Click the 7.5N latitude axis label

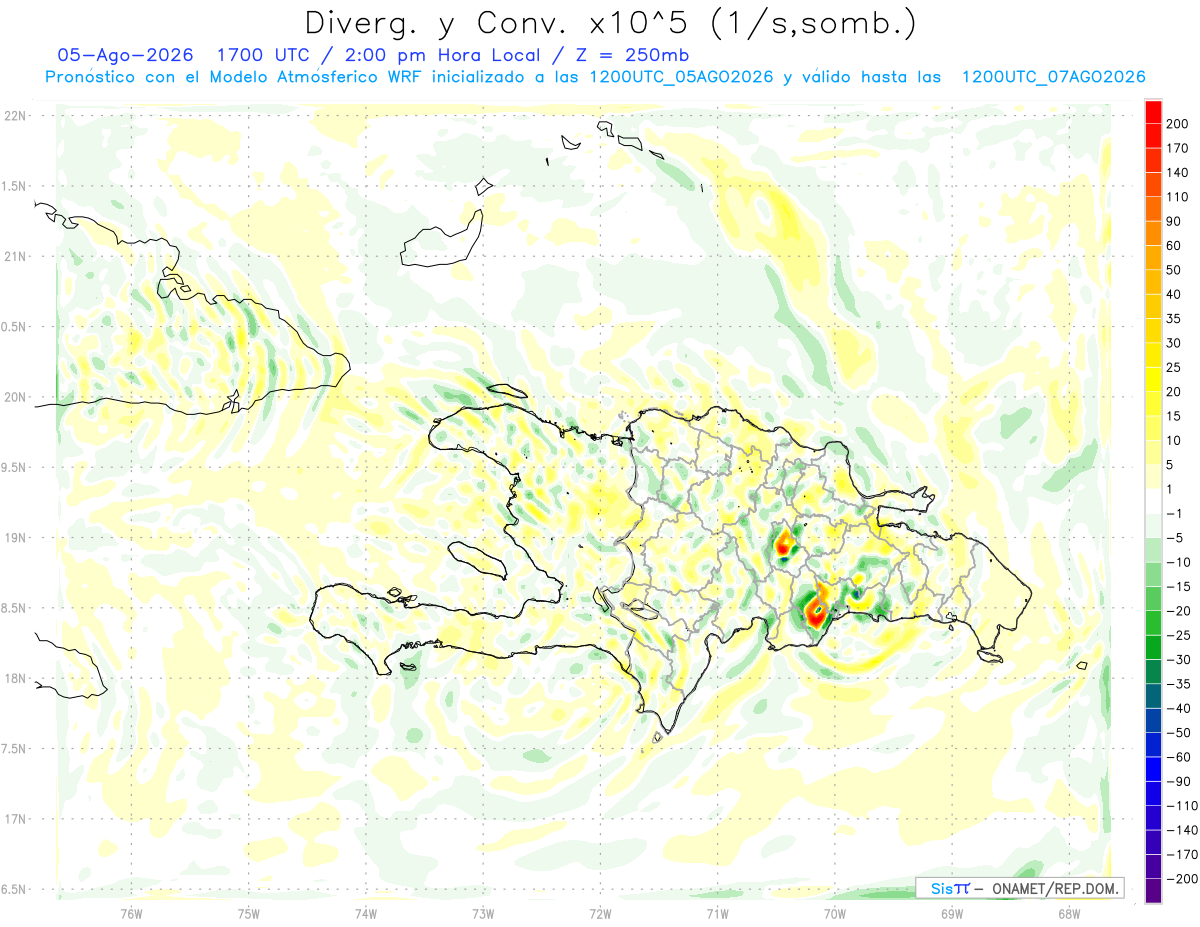[x=14, y=749]
